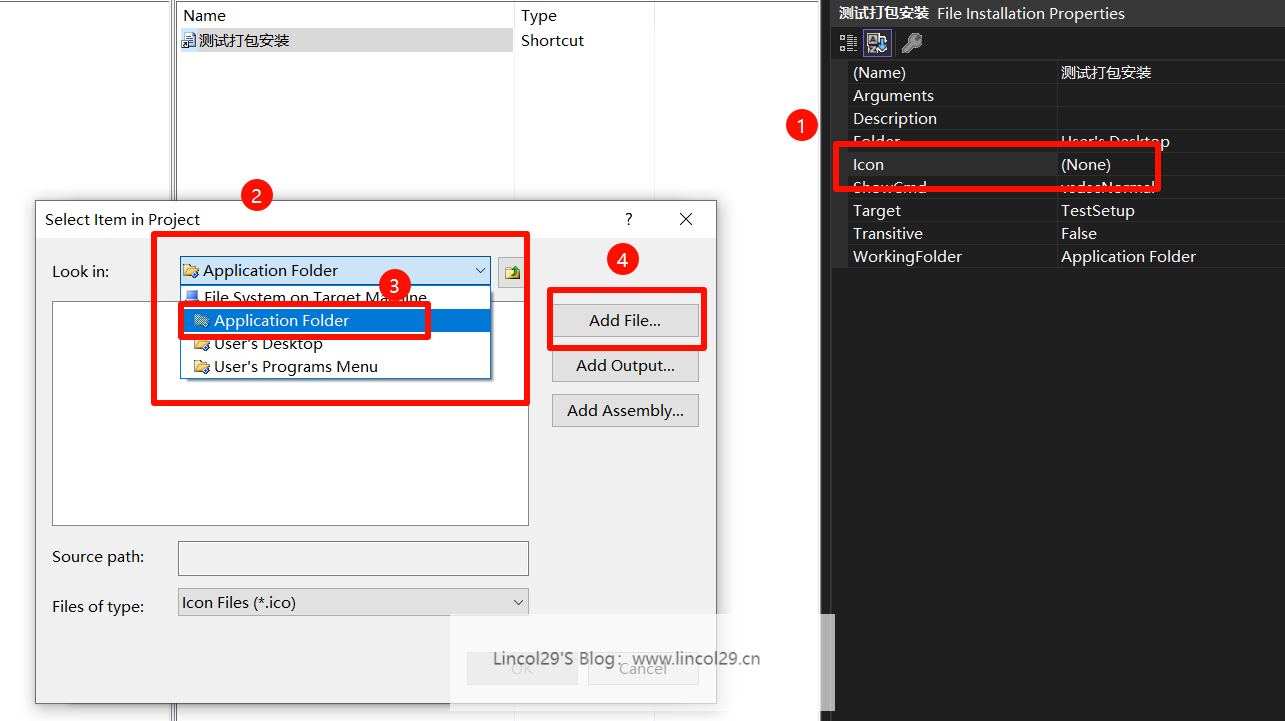Image resolution: width=1285 pixels, height=721 pixels.
Task: Open the Files of type dropdown
Action: pyautogui.click(x=518, y=602)
